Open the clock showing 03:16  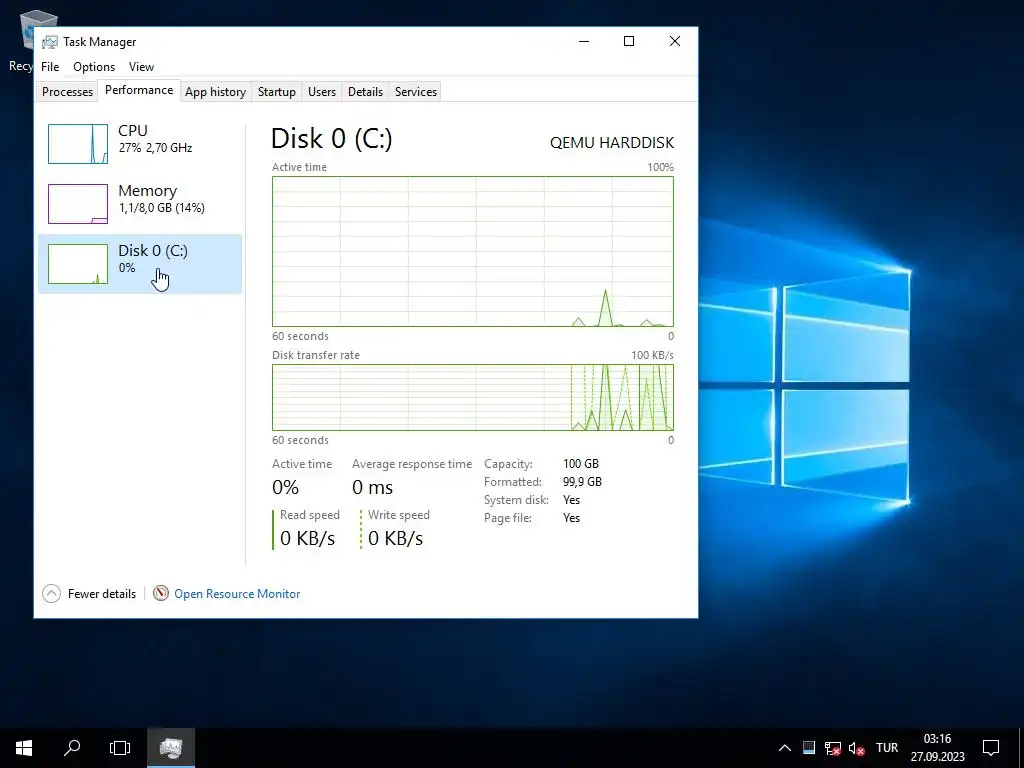[x=938, y=748]
